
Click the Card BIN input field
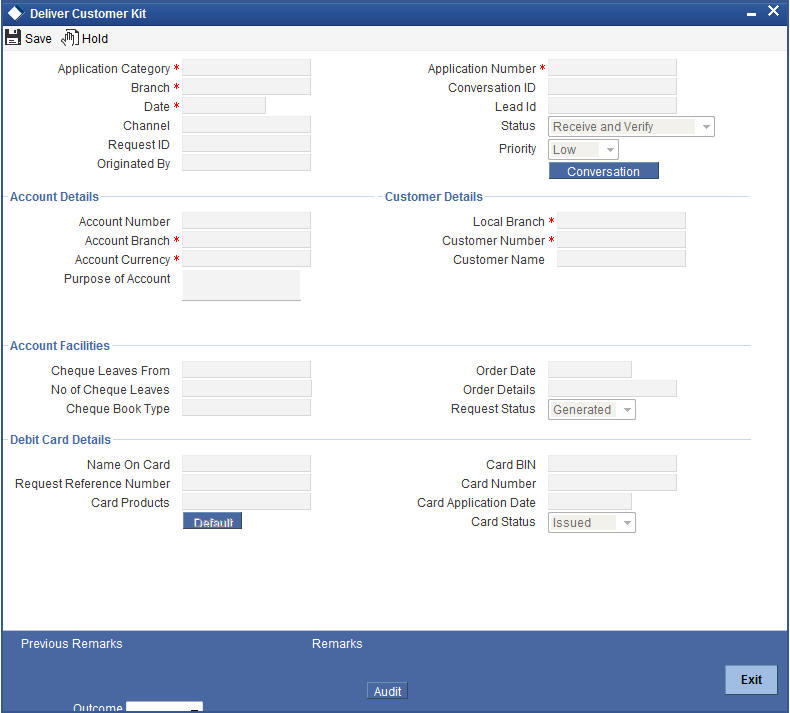point(612,464)
